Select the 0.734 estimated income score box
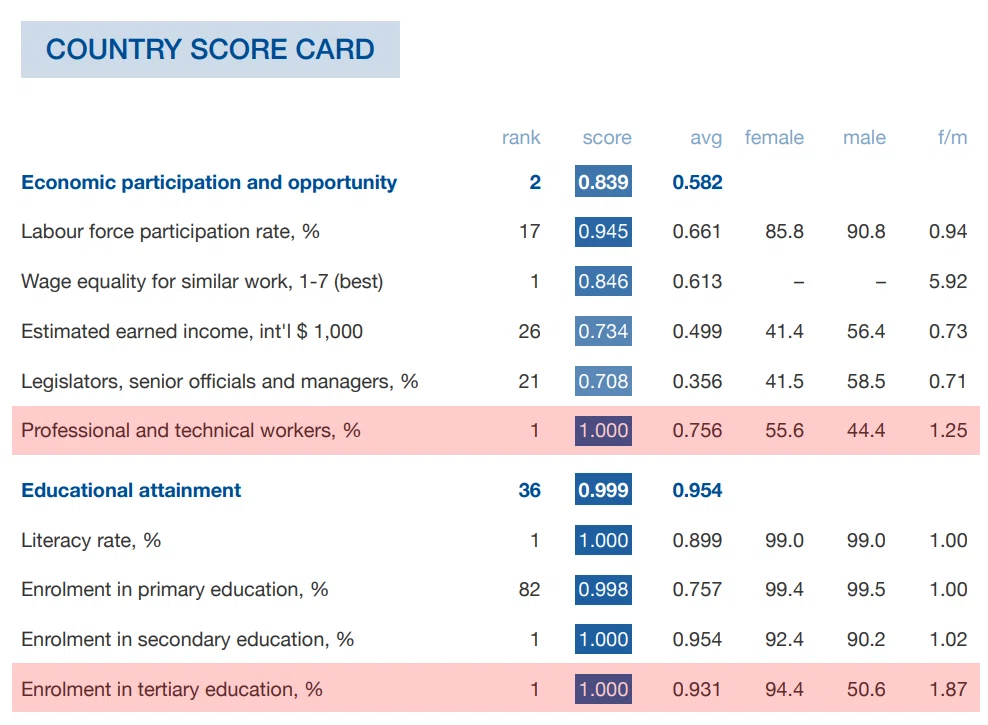Image resolution: width=988 pixels, height=725 pixels. [x=603, y=331]
